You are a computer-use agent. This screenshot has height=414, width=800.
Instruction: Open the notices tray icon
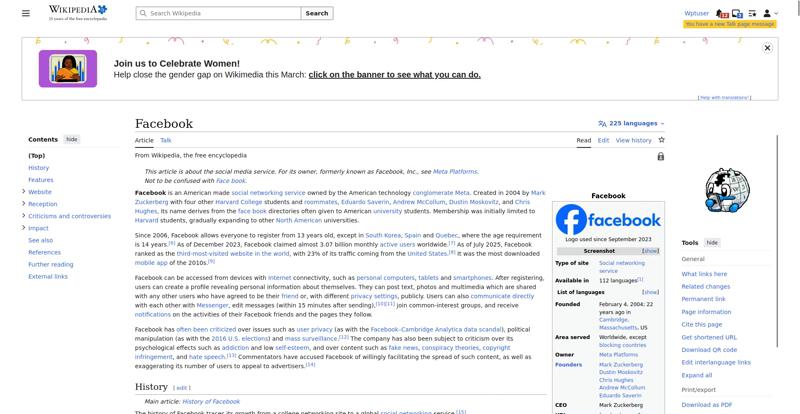coord(737,14)
